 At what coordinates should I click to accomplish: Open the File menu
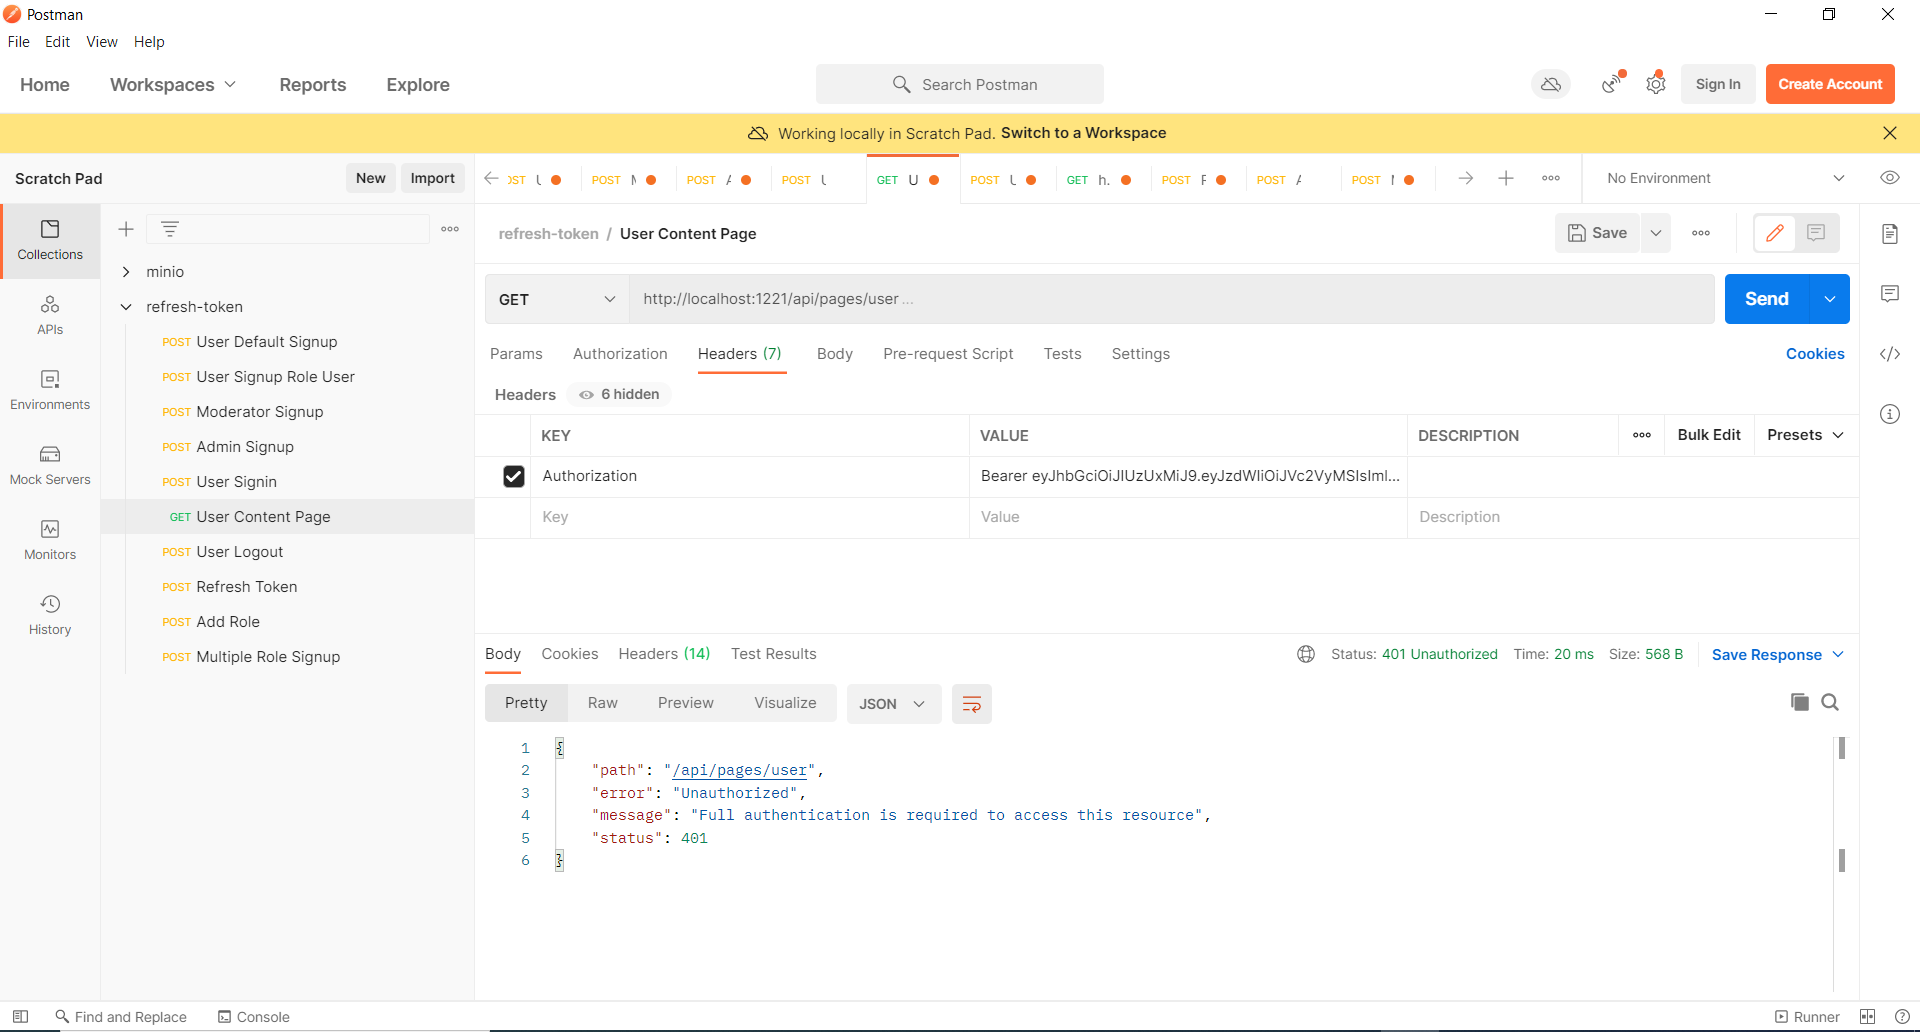click(x=19, y=42)
